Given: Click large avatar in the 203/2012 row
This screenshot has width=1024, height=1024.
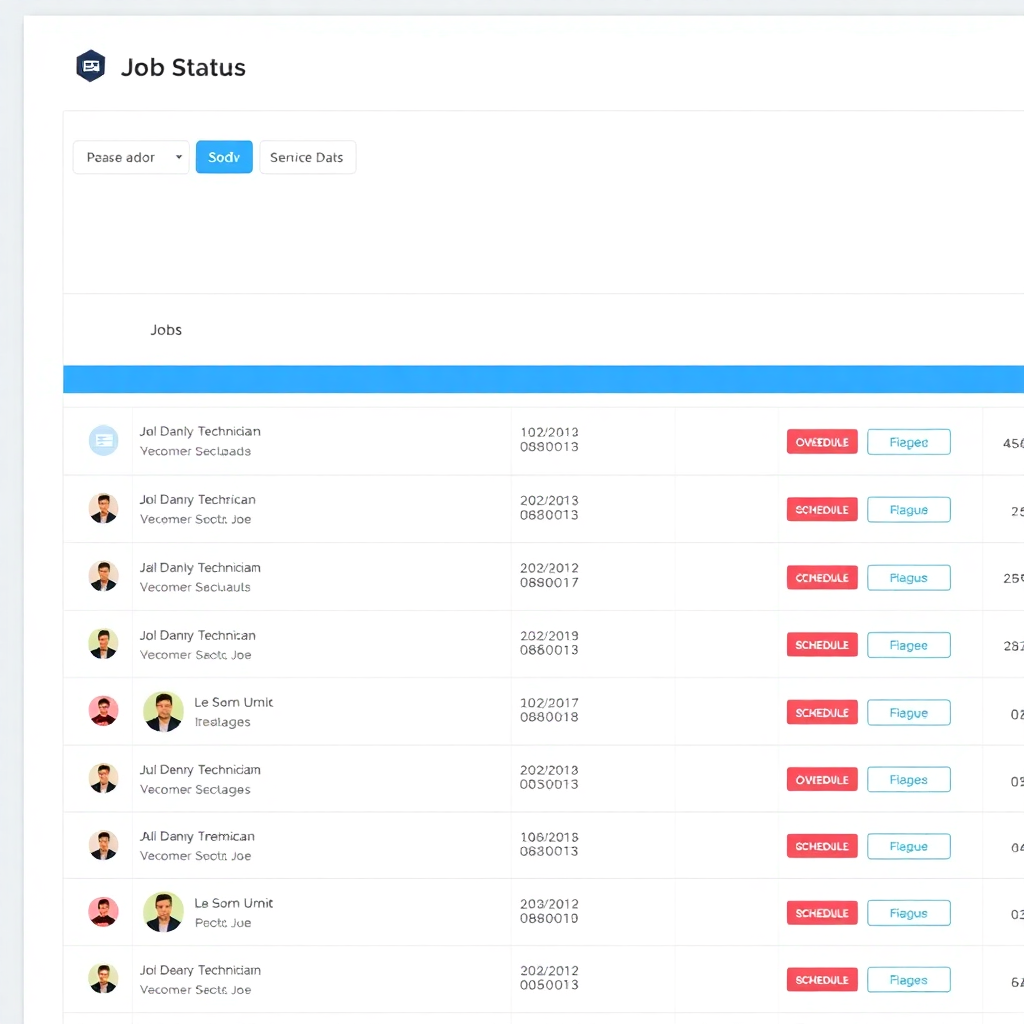Looking at the screenshot, I should click(x=163, y=912).
